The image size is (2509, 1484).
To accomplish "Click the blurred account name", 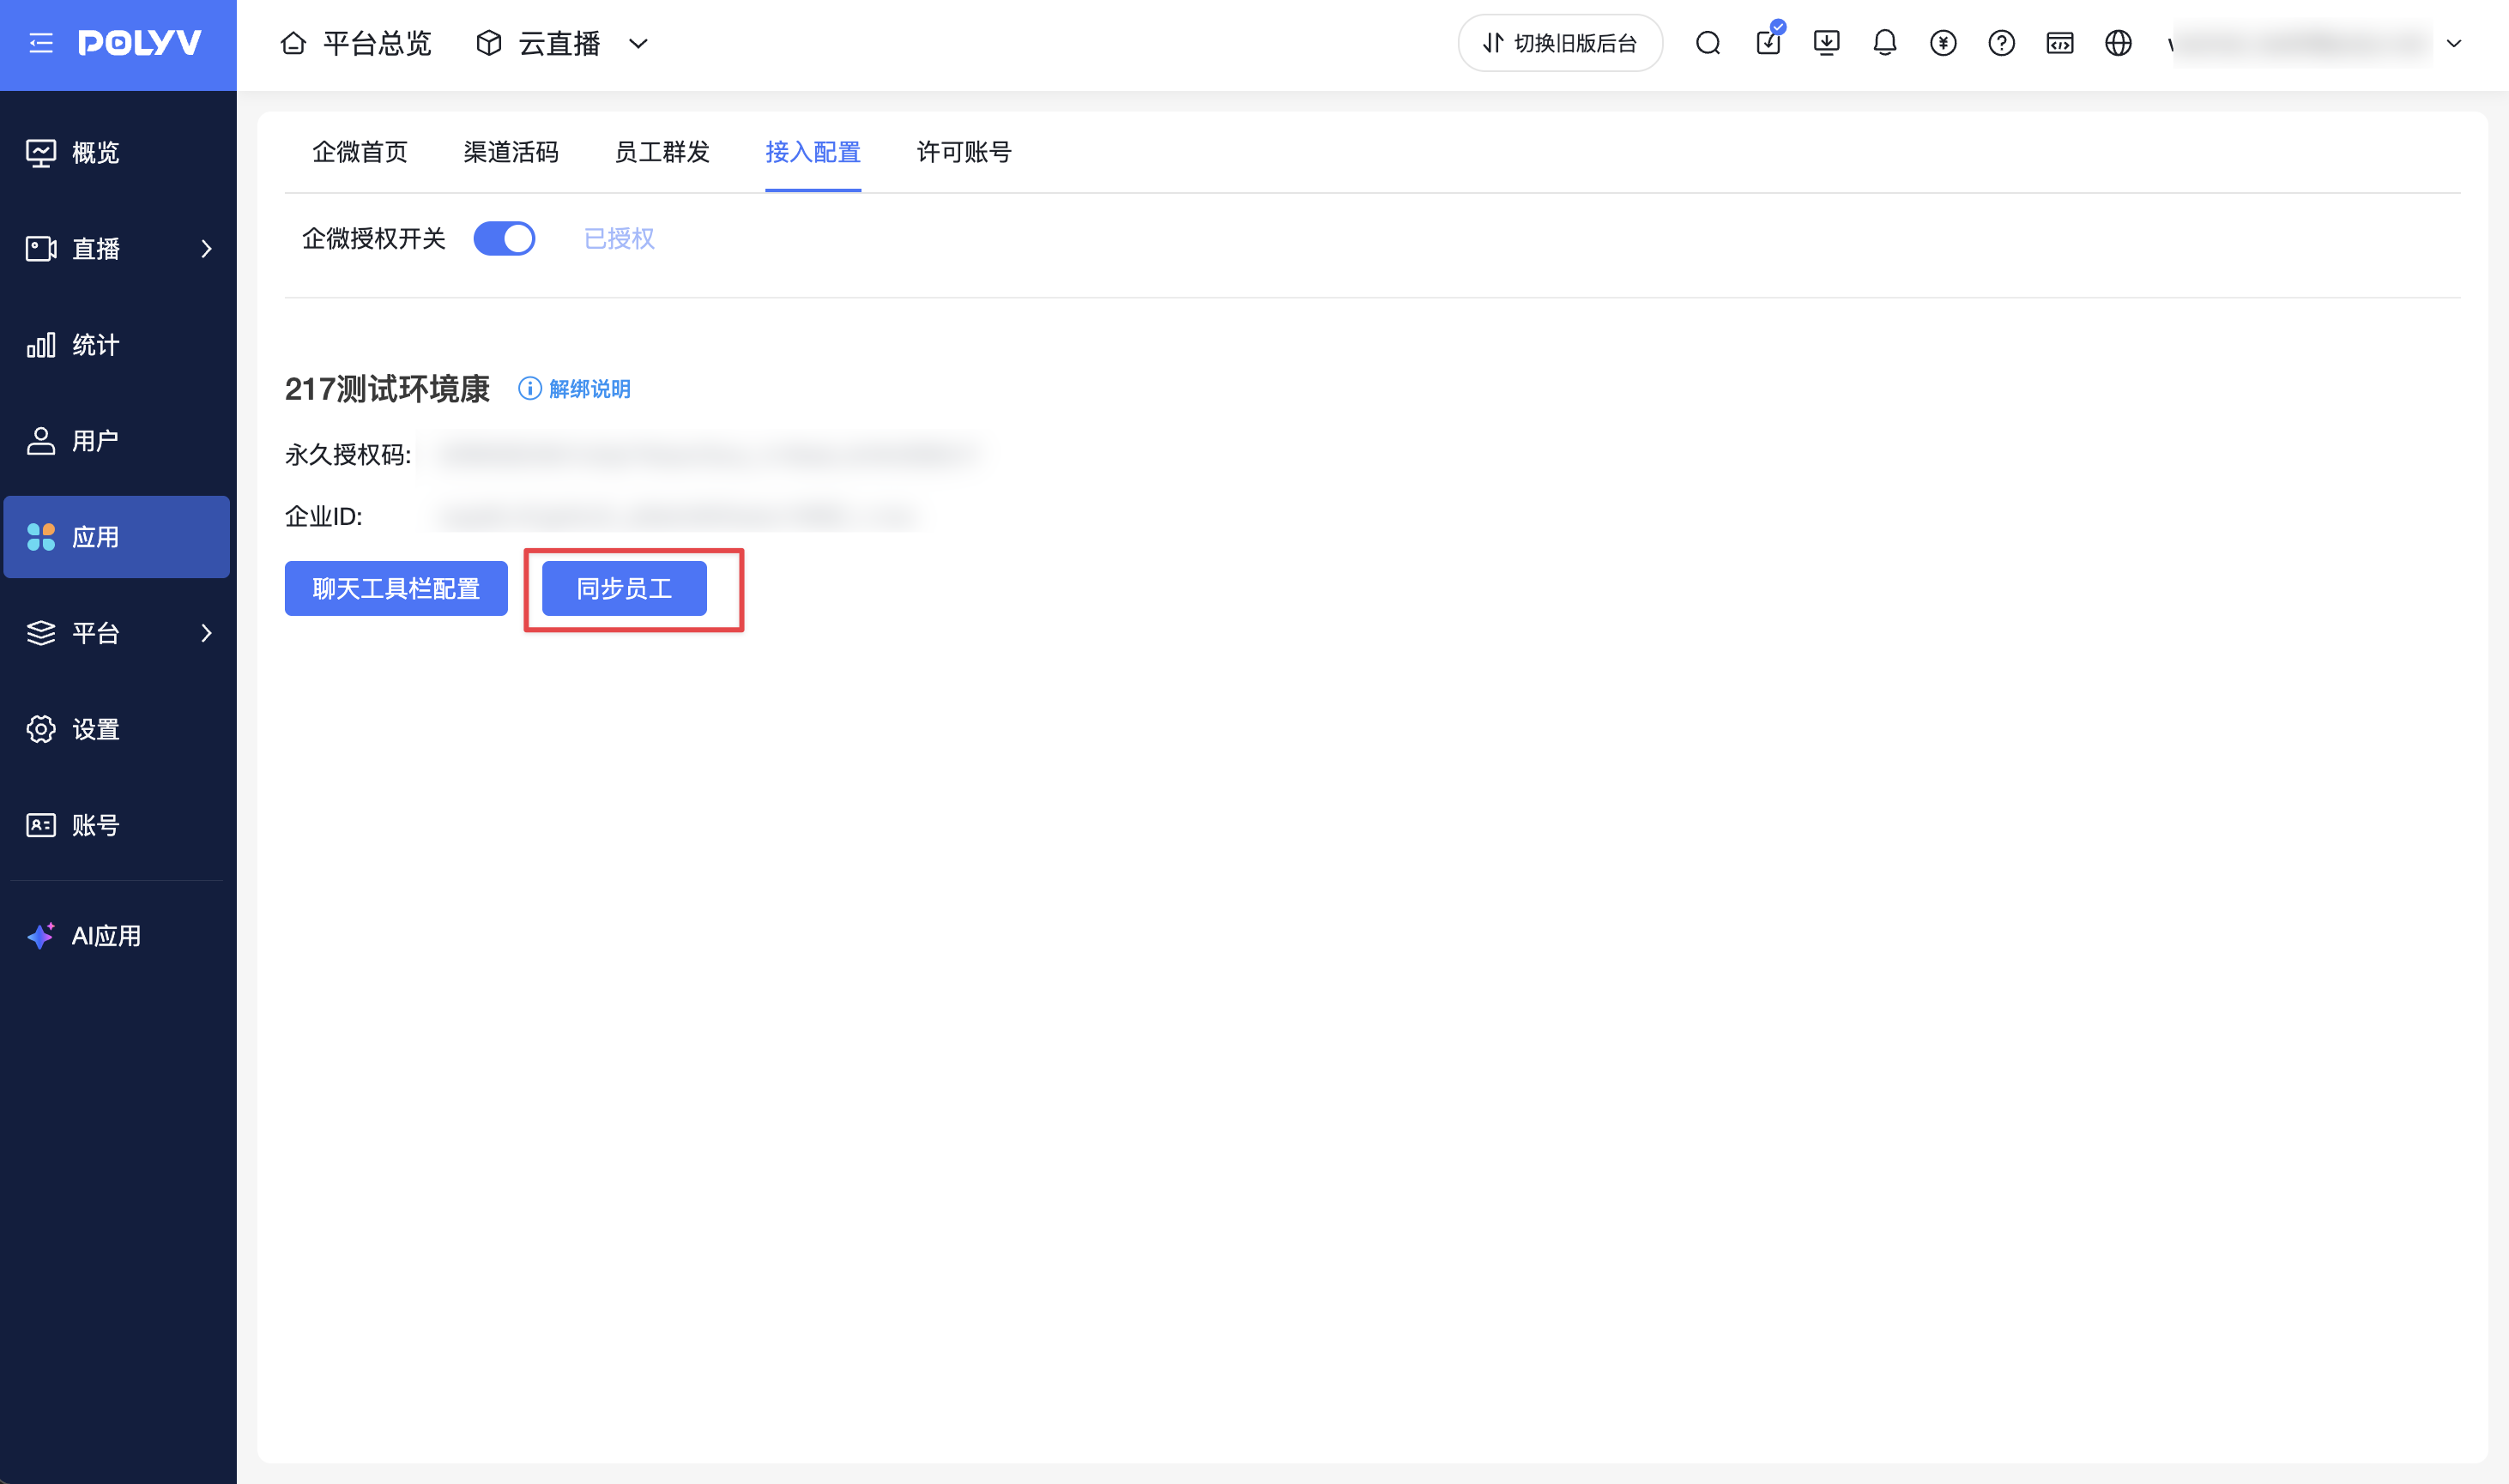I will coord(2300,43).
